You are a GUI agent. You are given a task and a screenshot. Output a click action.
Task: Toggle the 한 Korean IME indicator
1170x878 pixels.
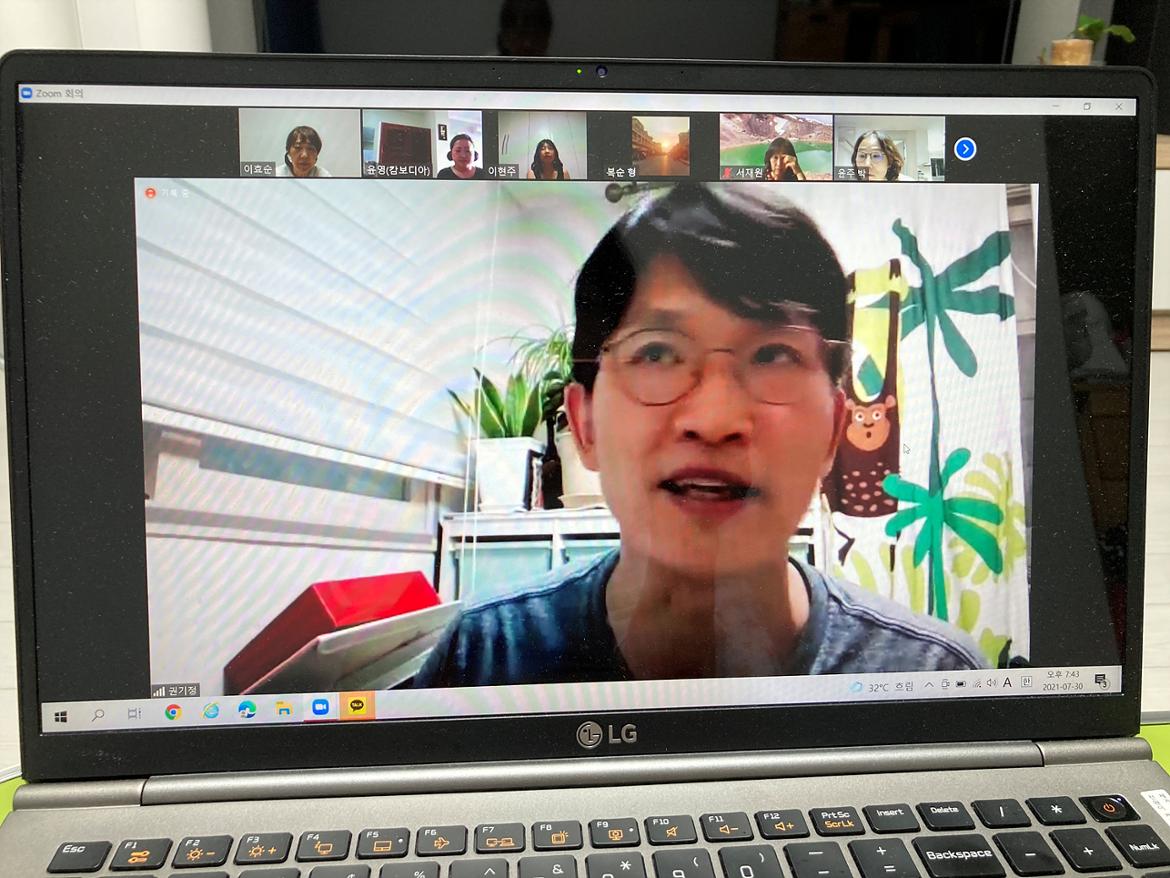click(1025, 682)
